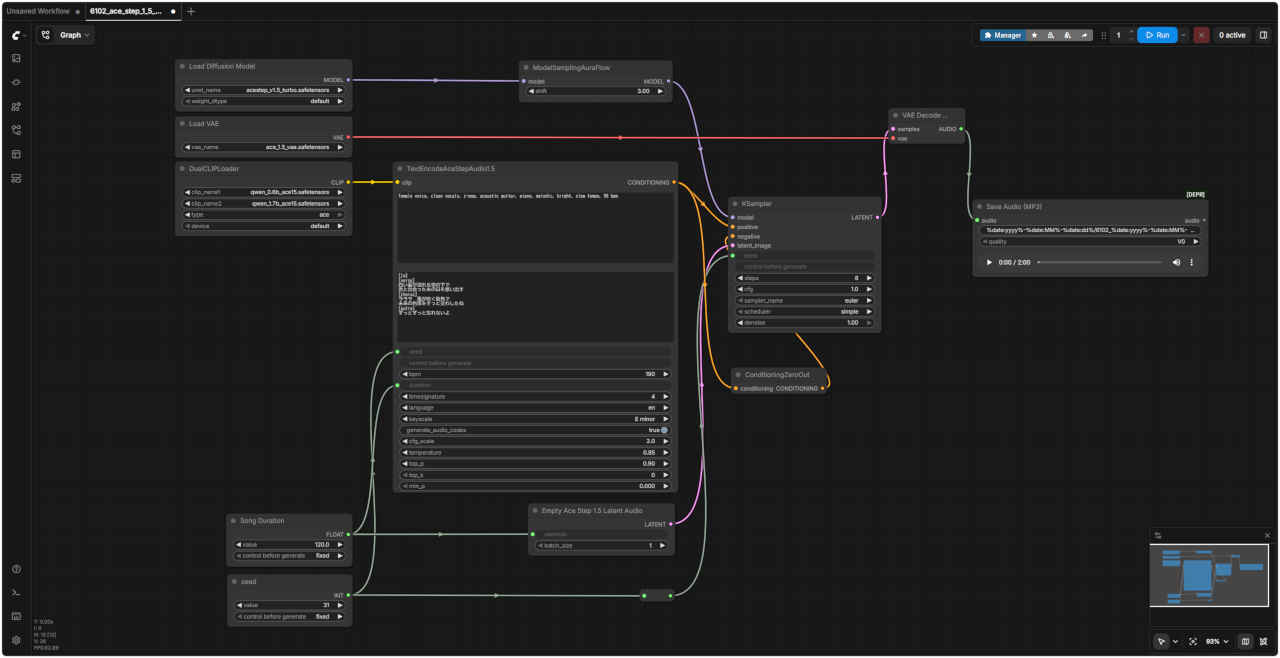Screen dimensions: 1280x658
Task: Open the Manager panel button
Action: tap(1002, 35)
